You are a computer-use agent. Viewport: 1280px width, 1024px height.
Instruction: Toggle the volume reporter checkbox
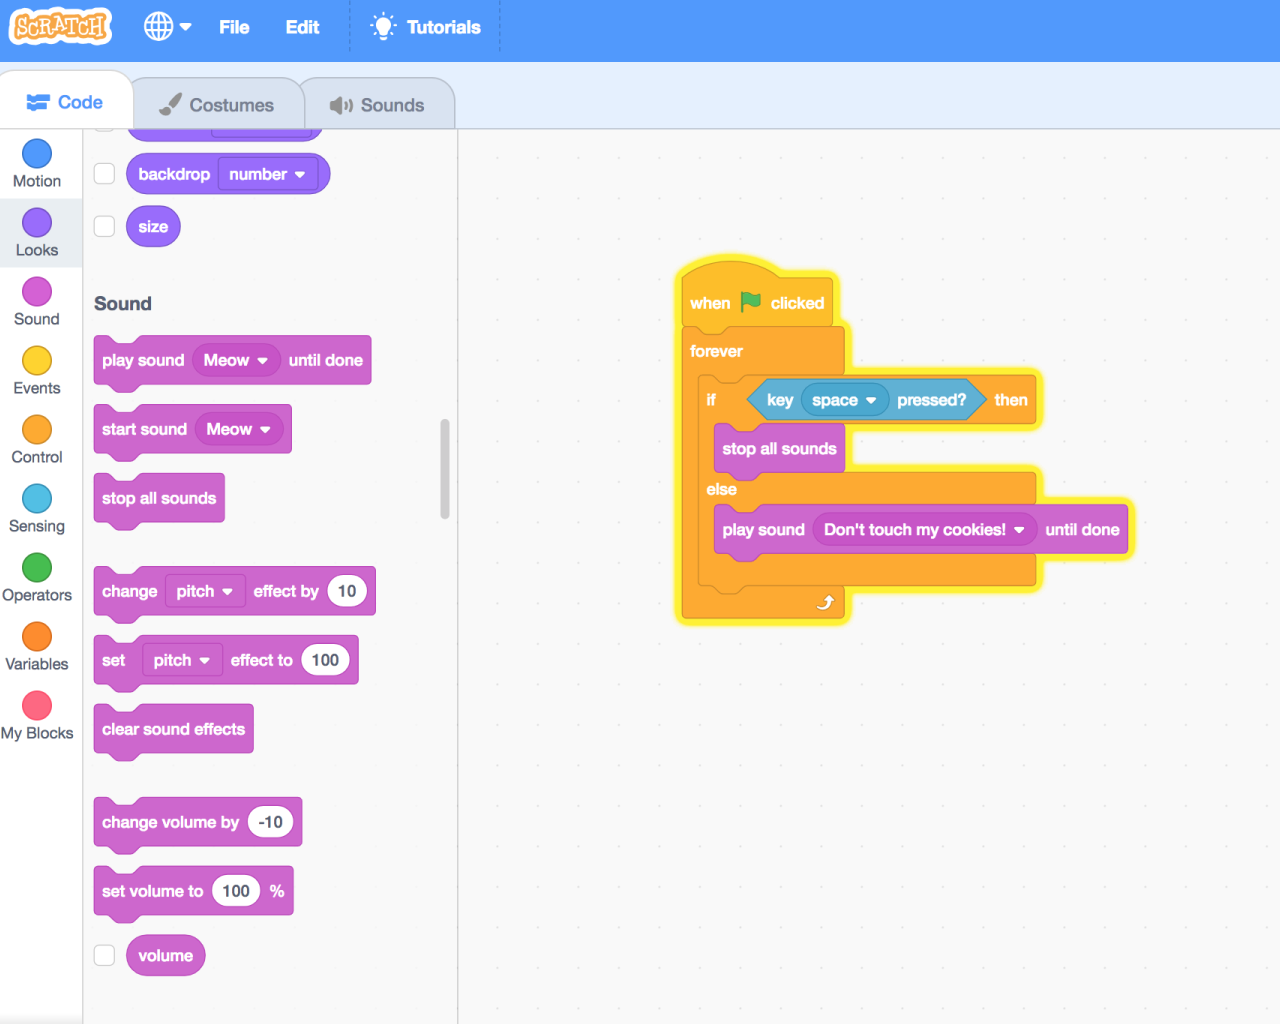[x=104, y=955]
